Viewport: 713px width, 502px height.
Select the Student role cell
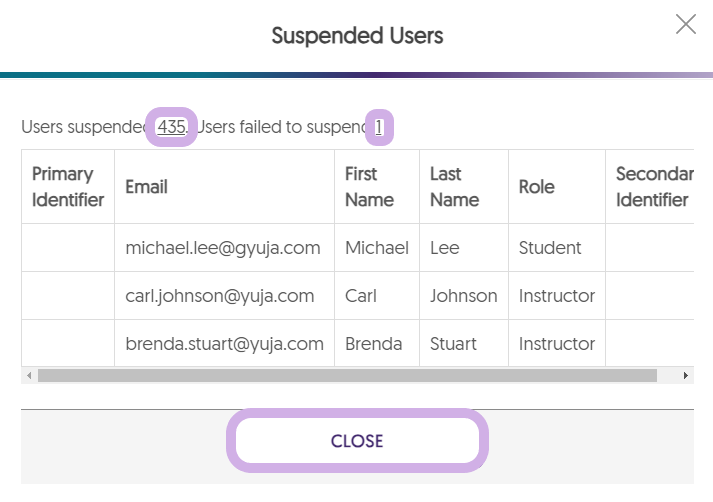pyautogui.click(x=550, y=248)
